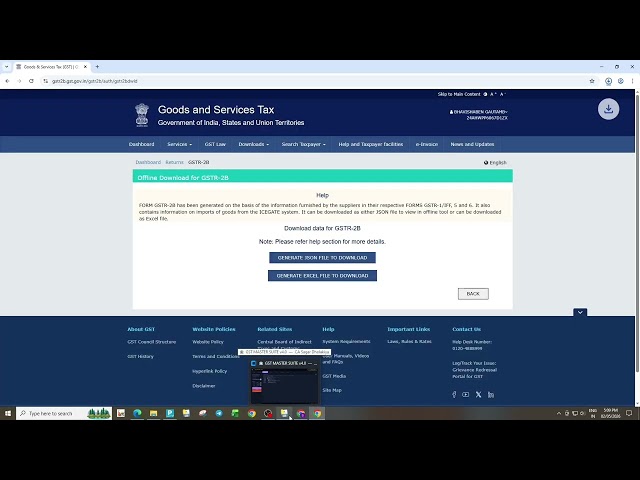The width and height of the screenshot is (640, 480).
Task: Reload the page with the refresh icon
Action: [x=31, y=81]
